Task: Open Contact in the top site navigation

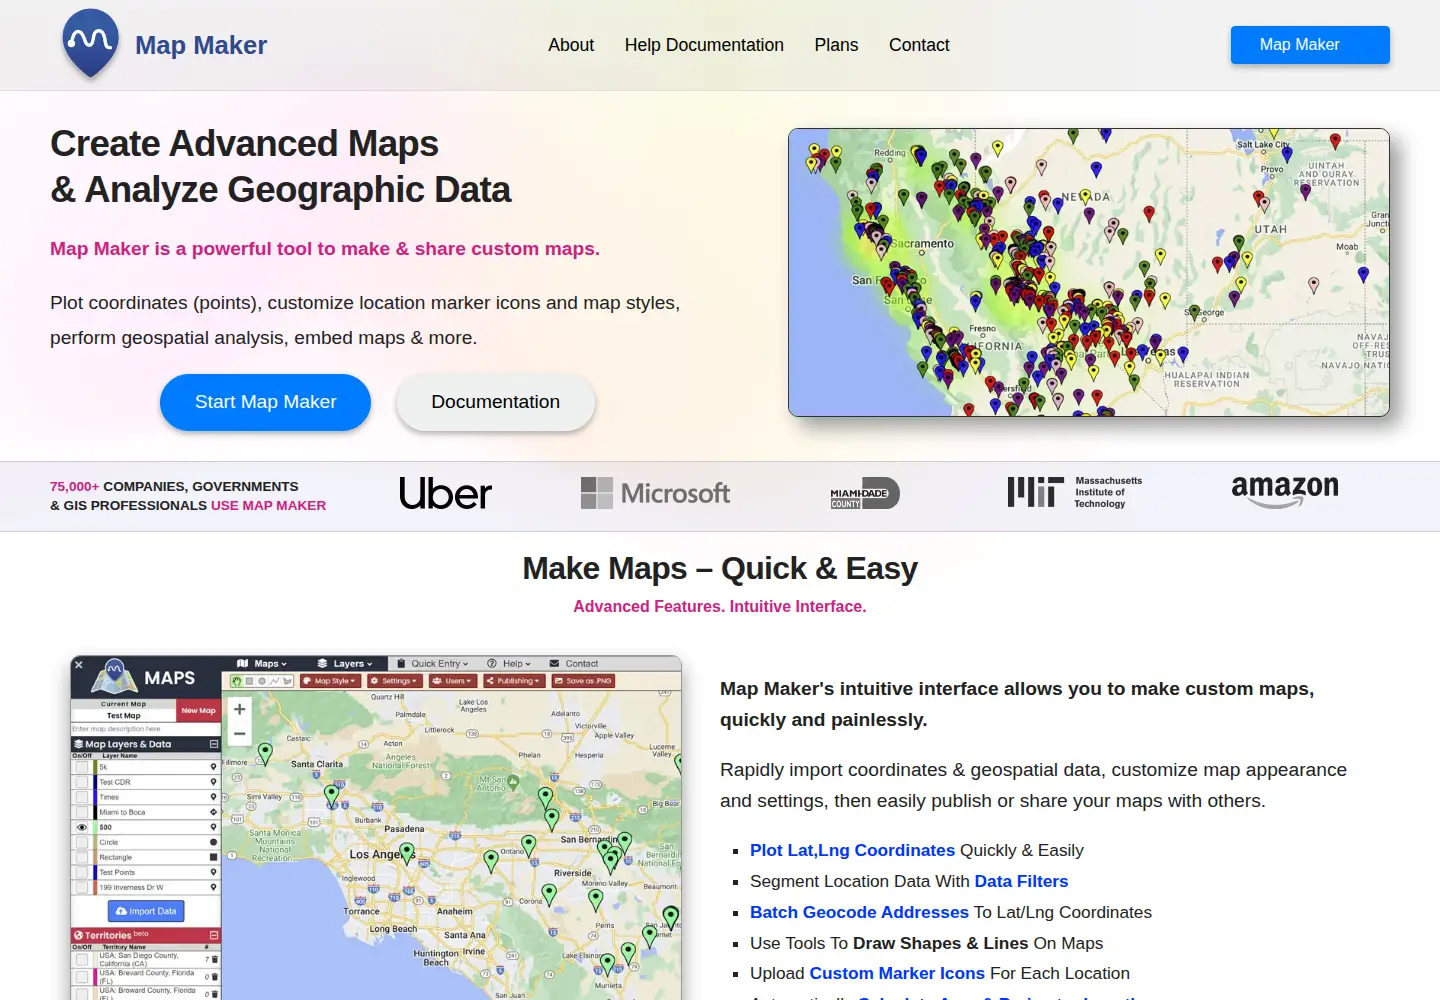Action: pyautogui.click(x=919, y=45)
